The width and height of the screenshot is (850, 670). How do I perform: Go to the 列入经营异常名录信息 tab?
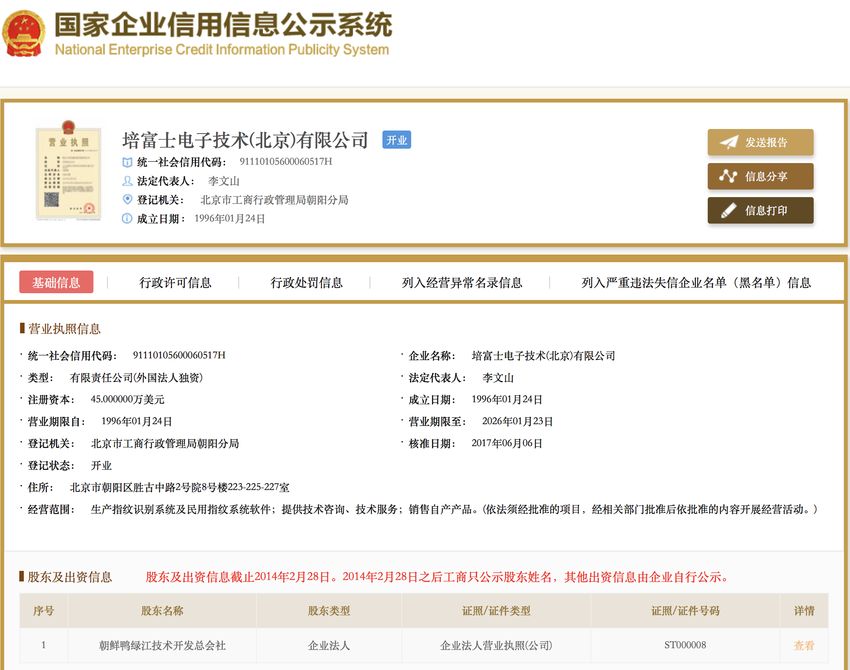462,282
